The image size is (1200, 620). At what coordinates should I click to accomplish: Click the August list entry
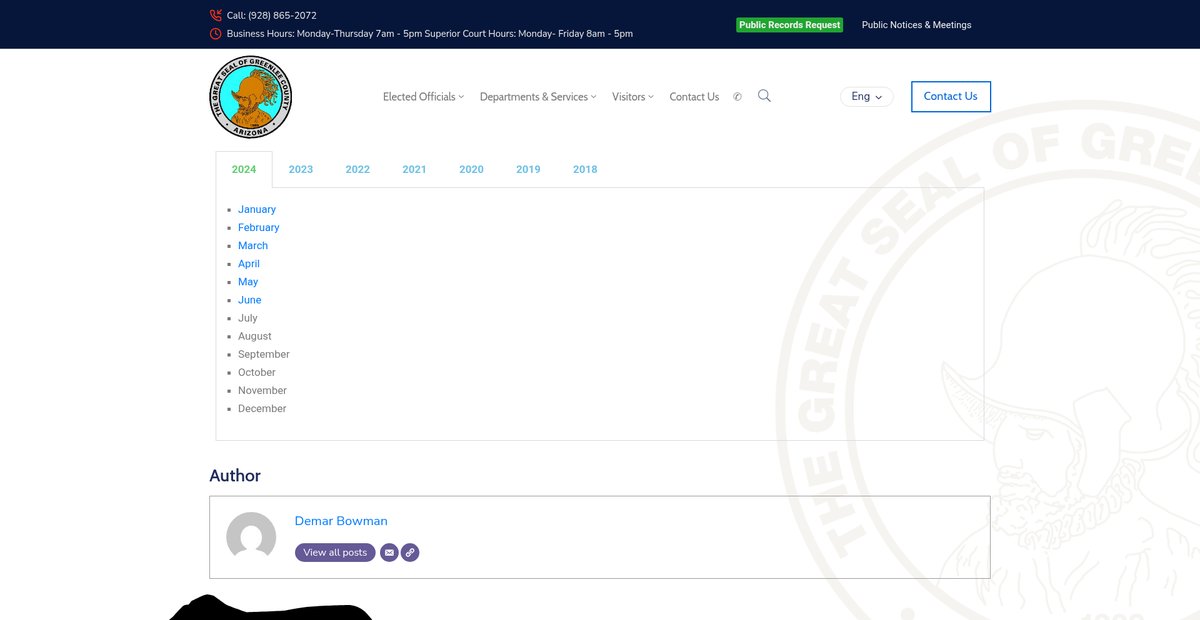tap(255, 336)
